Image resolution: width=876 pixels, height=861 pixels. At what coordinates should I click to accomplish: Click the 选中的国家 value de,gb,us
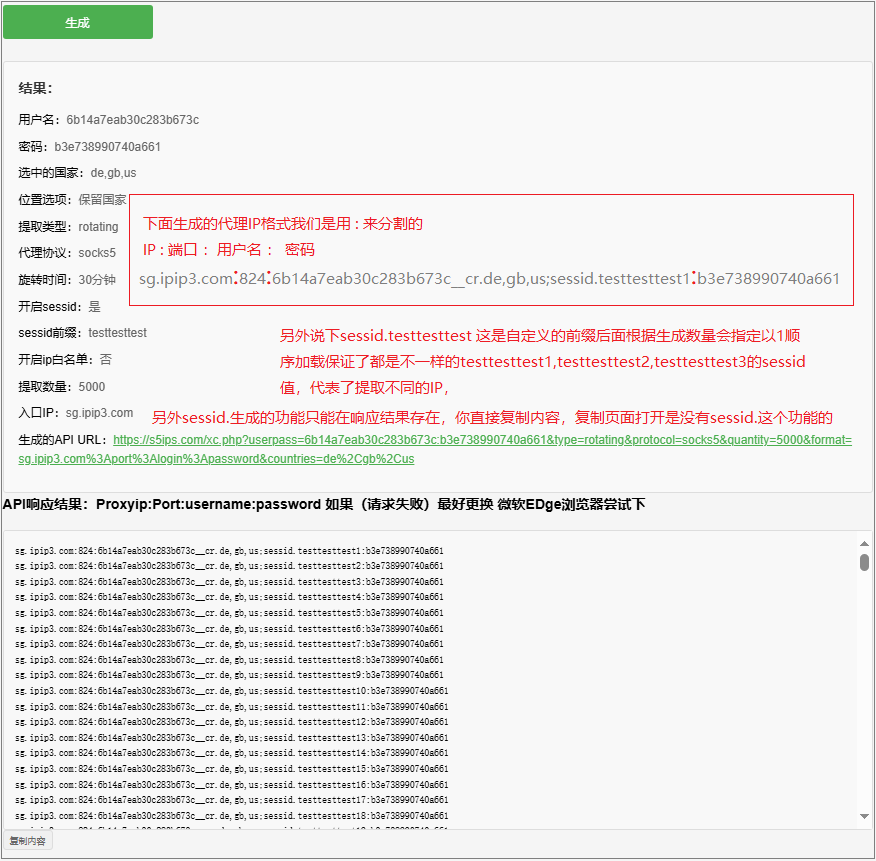[113, 173]
